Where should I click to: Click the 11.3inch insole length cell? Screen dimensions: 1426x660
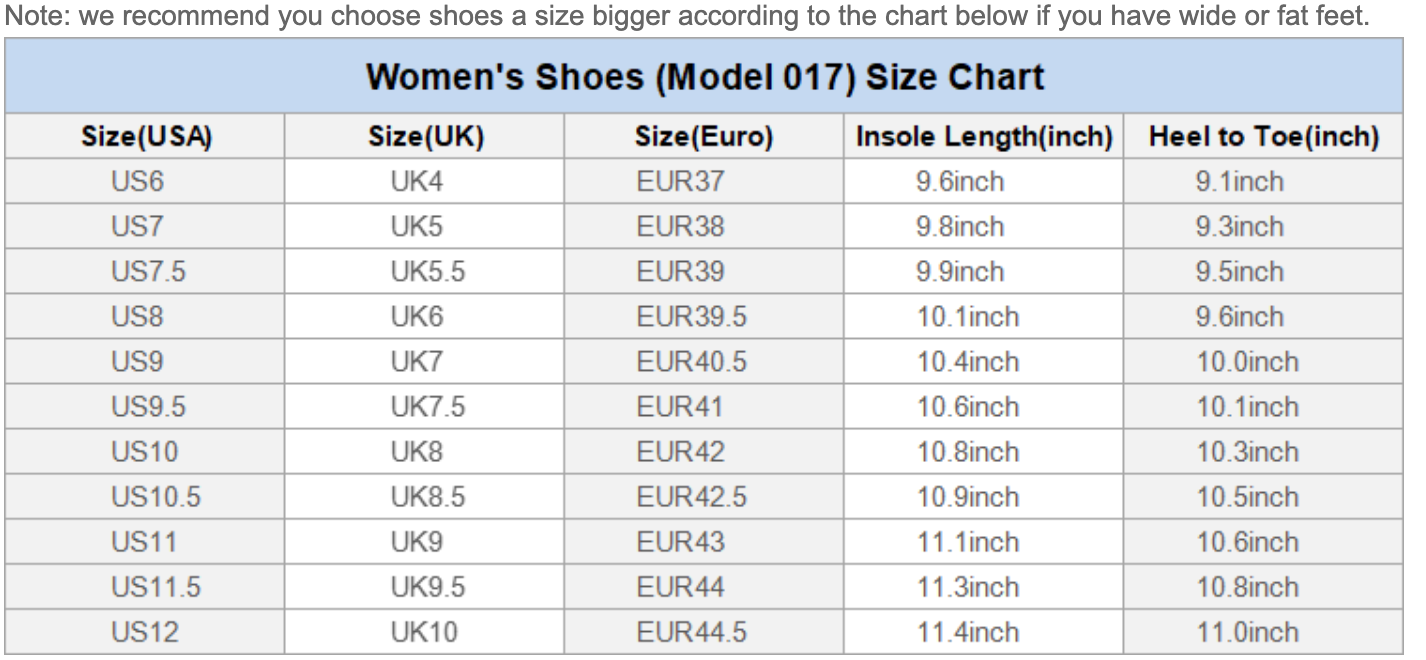[x=968, y=587]
